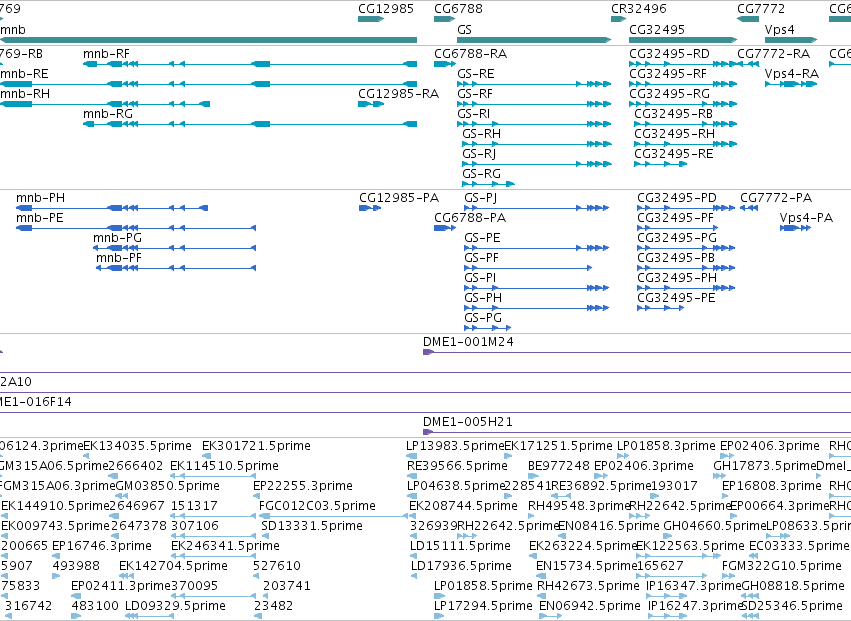Click the CG32495 gene label
851x621 pixels.
[657, 29]
